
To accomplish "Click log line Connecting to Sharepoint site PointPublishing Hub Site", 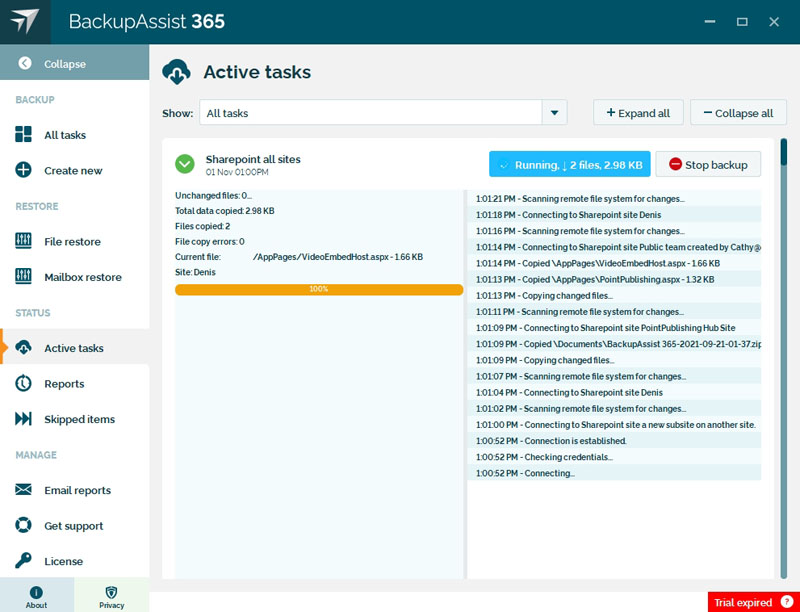I will tap(614, 328).
